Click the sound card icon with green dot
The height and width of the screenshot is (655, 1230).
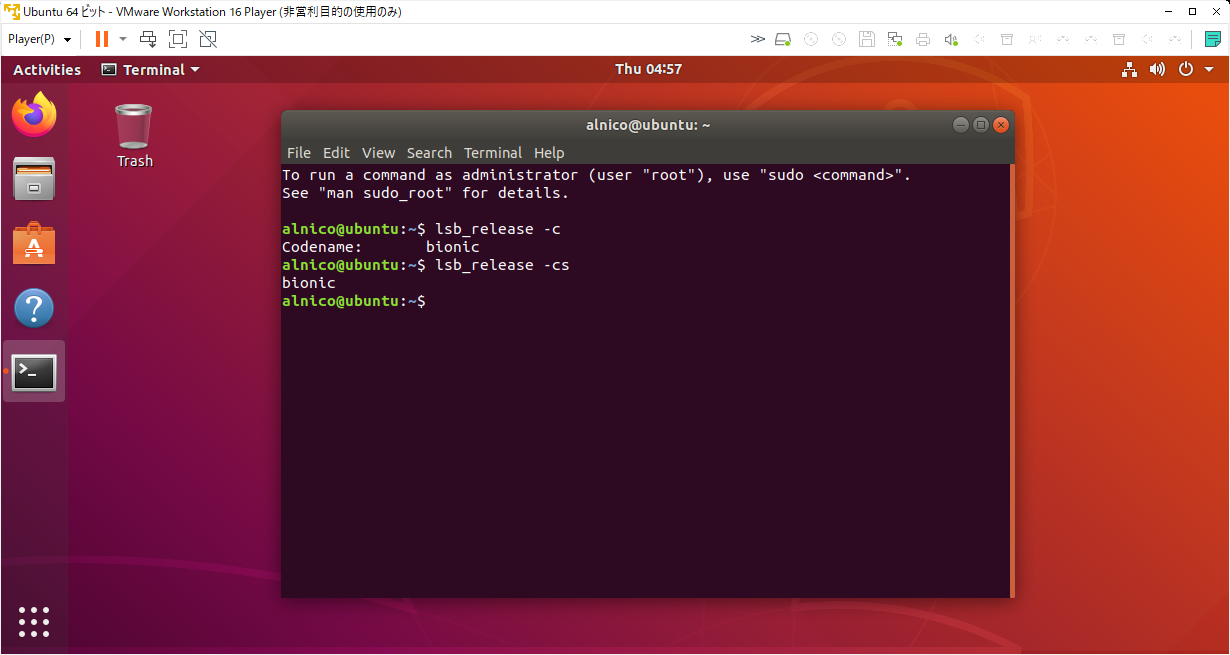pyautogui.click(x=951, y=39)
